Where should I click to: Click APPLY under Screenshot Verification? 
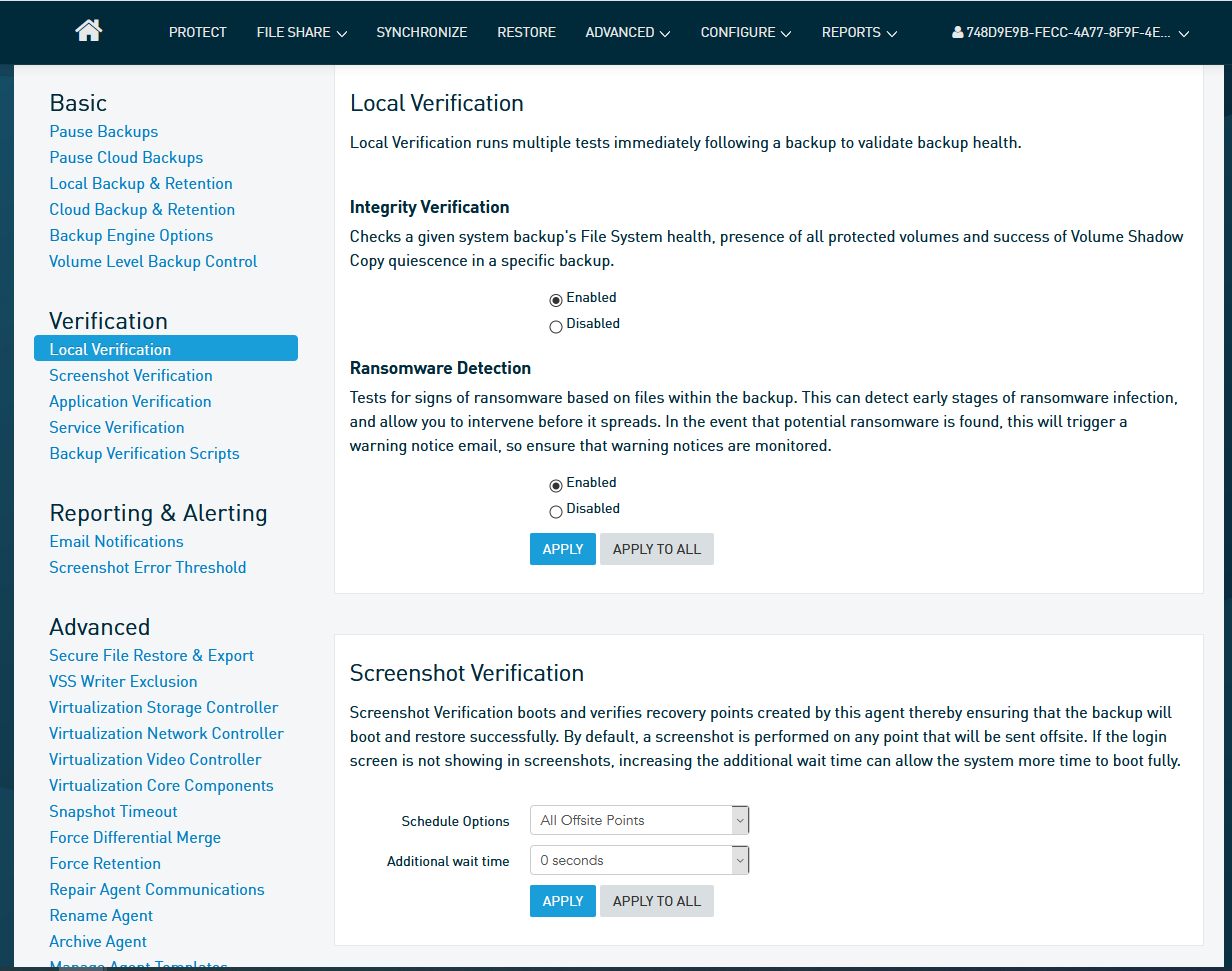tap(563, 901)
